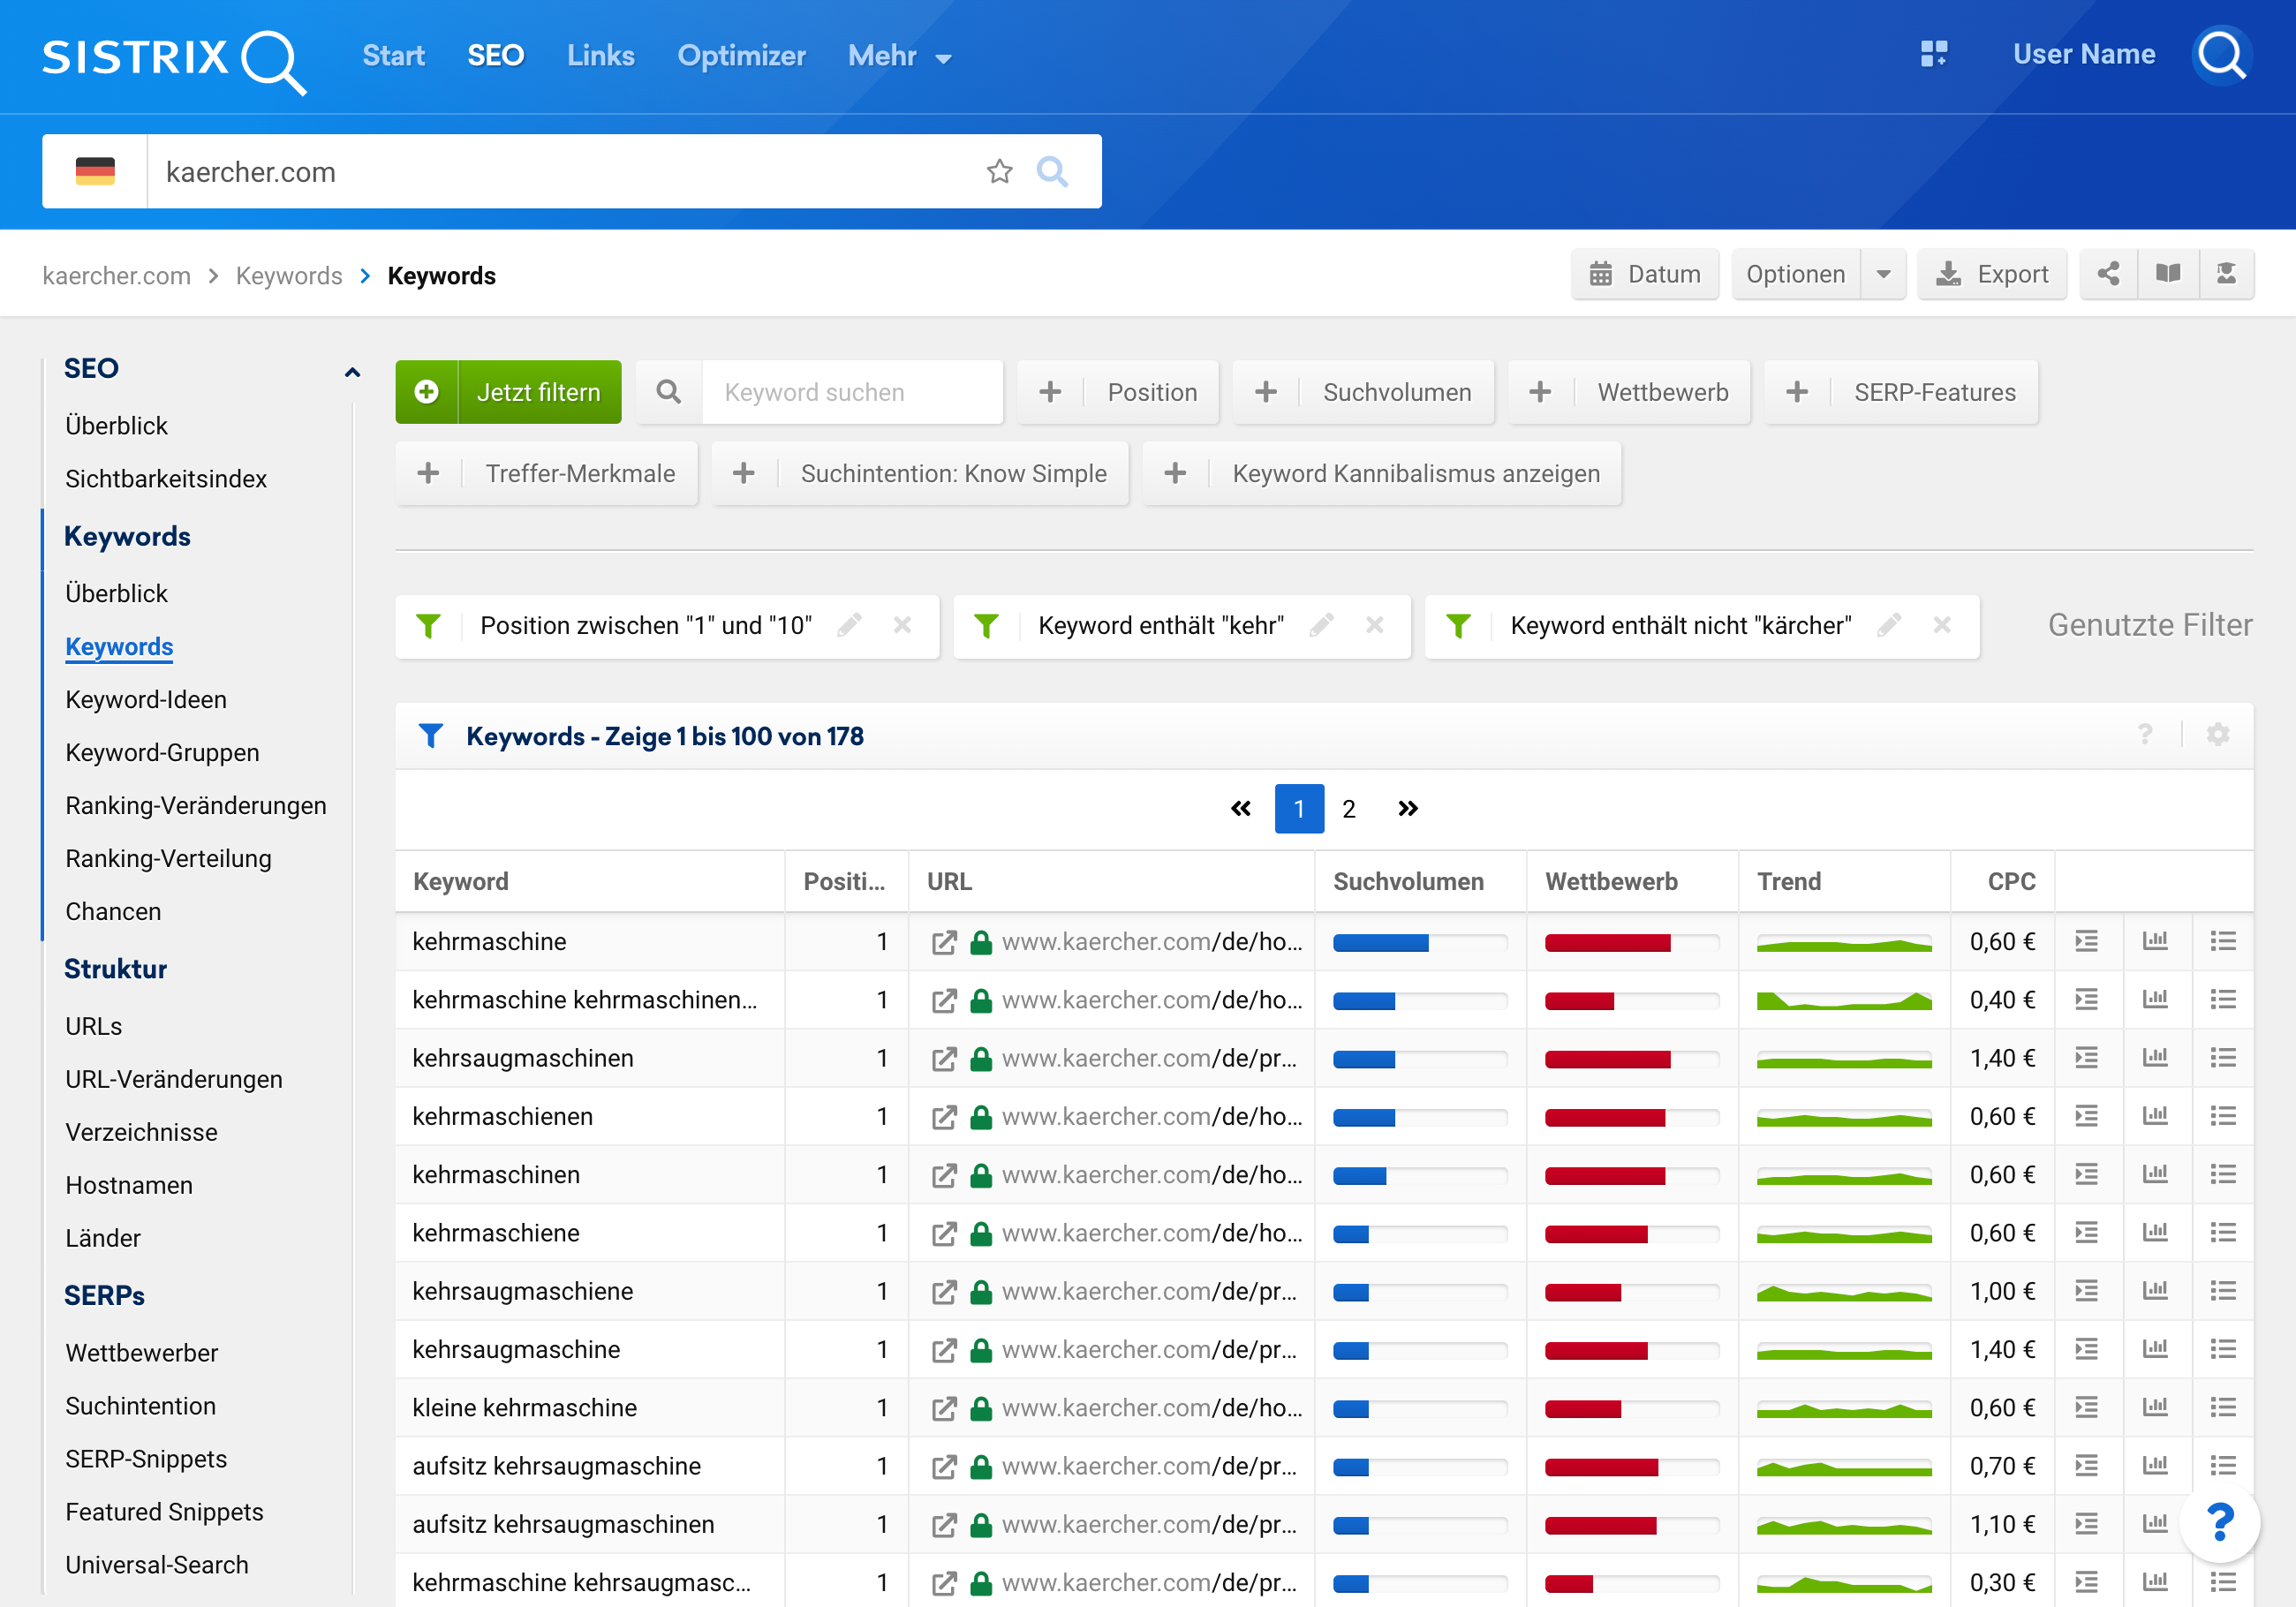Add the Suchintention: Know Simple filter

(x=920, y=473)
